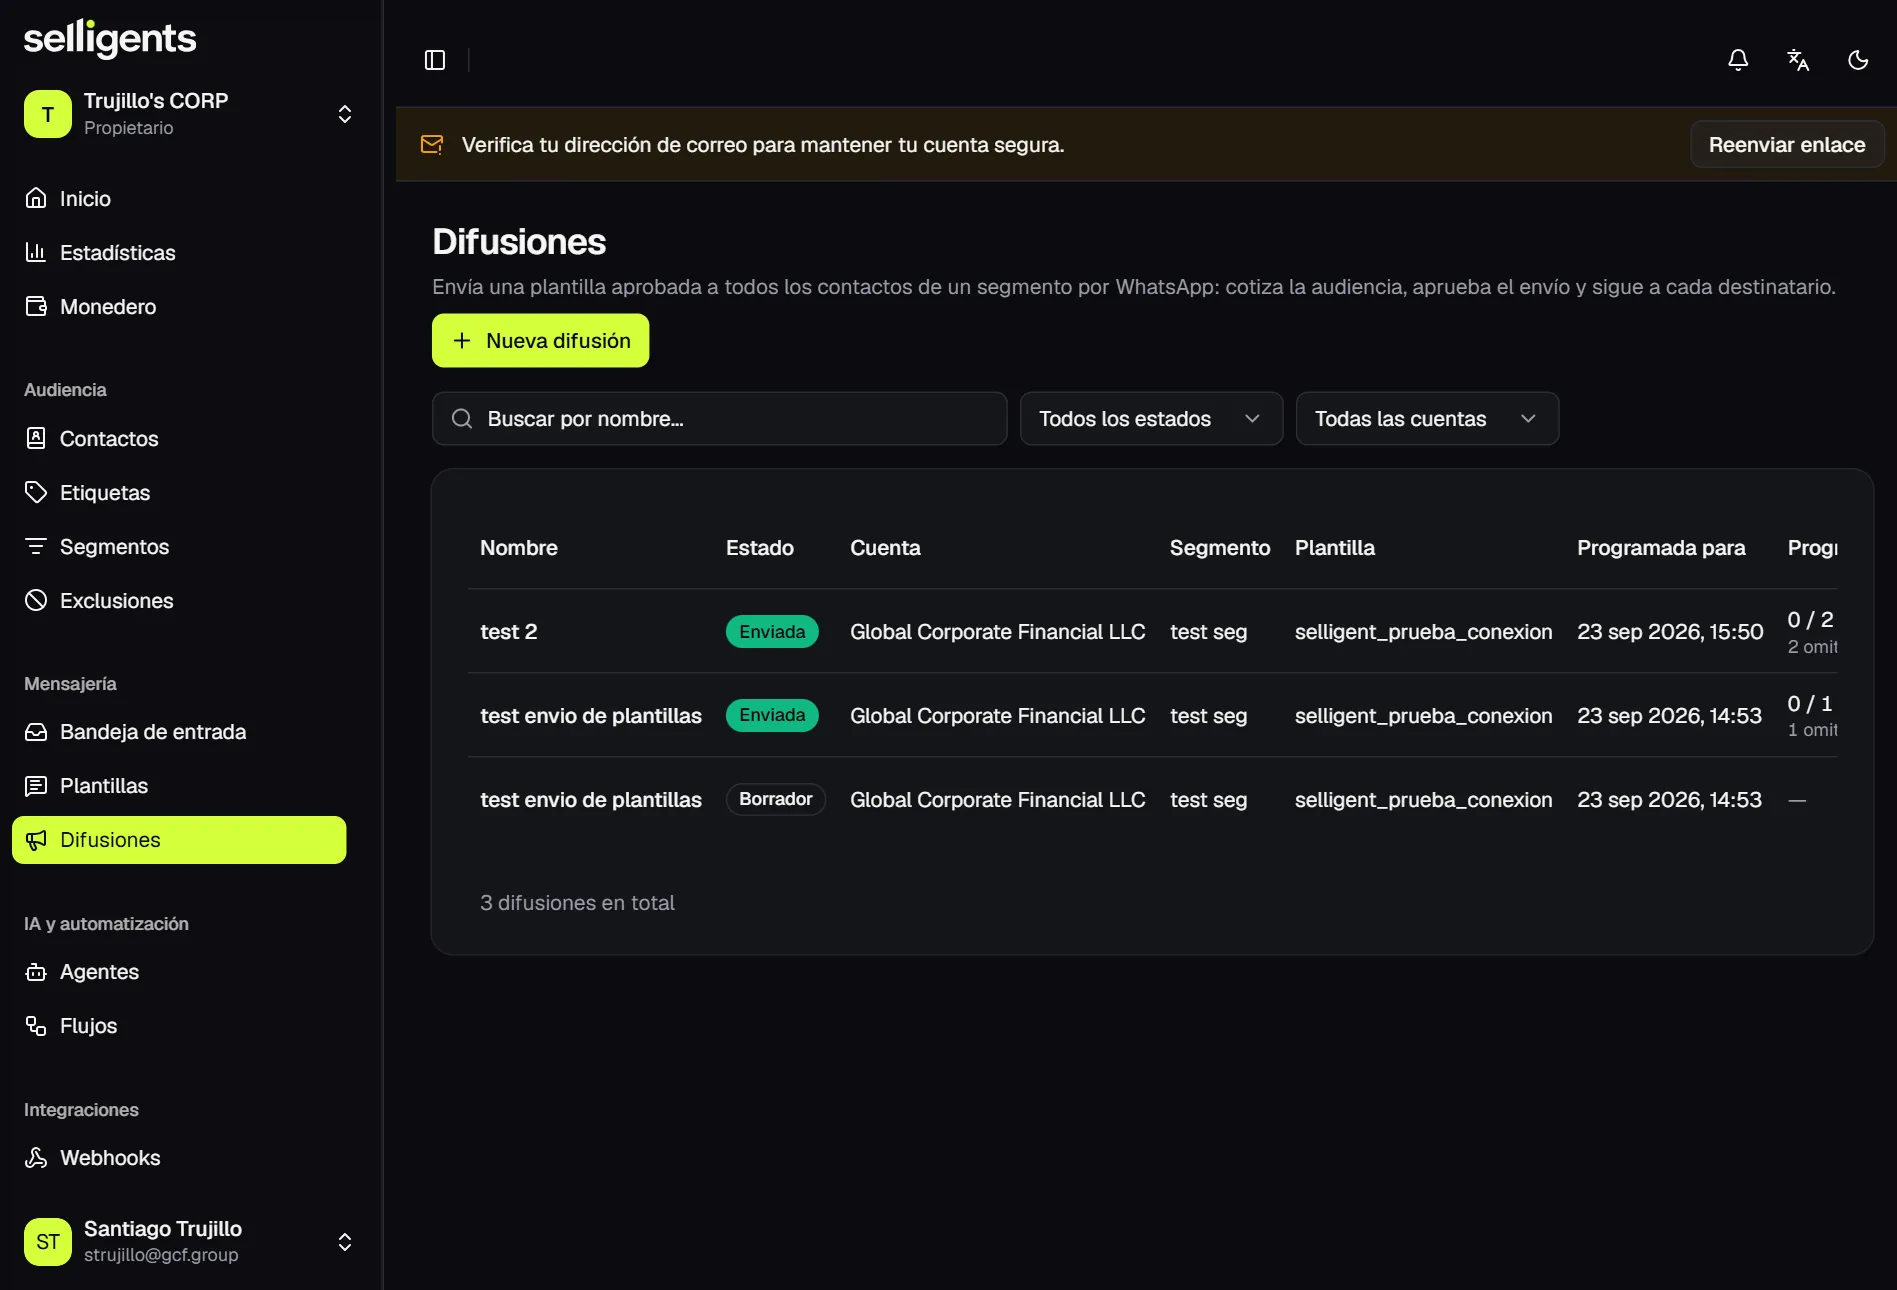The image size is (1897, 1290).
Task: Click the Webhooks icon
Action: 36,1158
